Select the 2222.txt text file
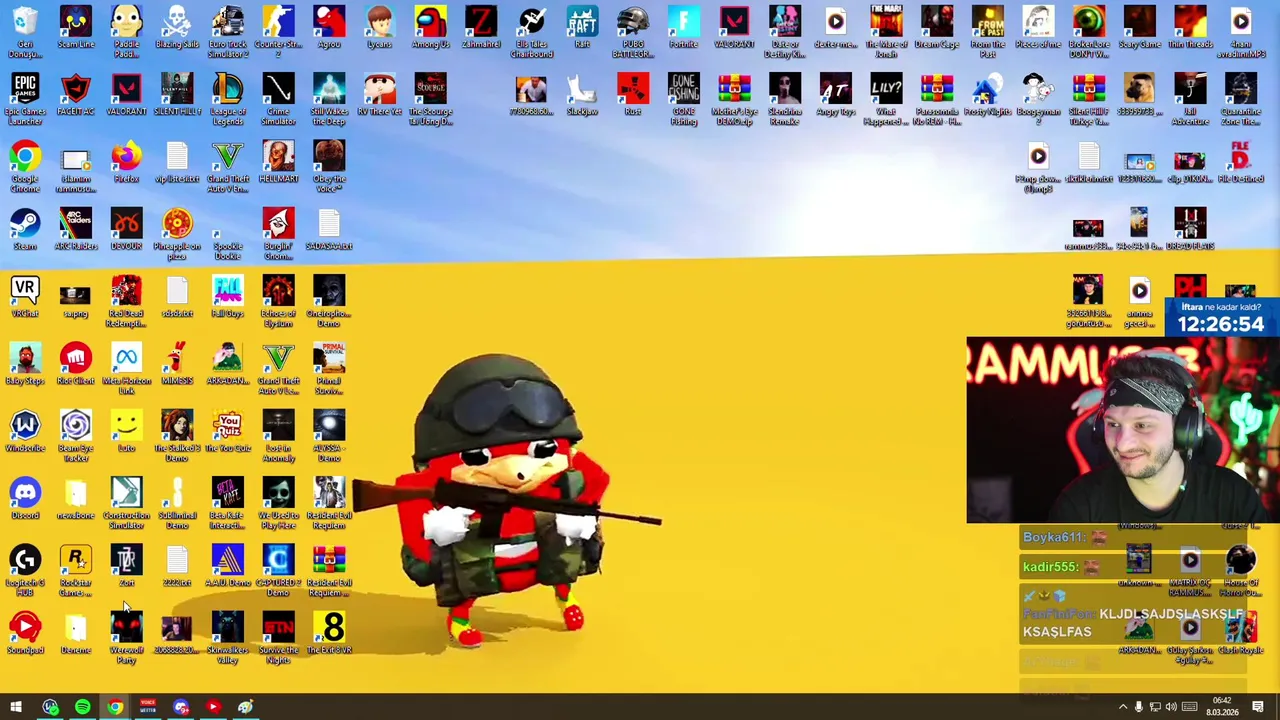 [177, 566]
